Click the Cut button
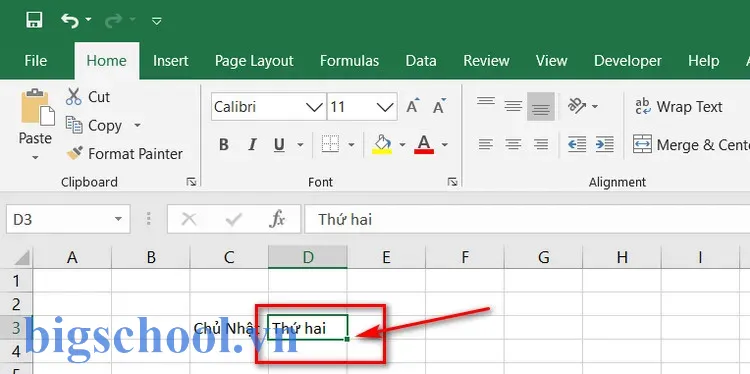 (x=88, y=97)
